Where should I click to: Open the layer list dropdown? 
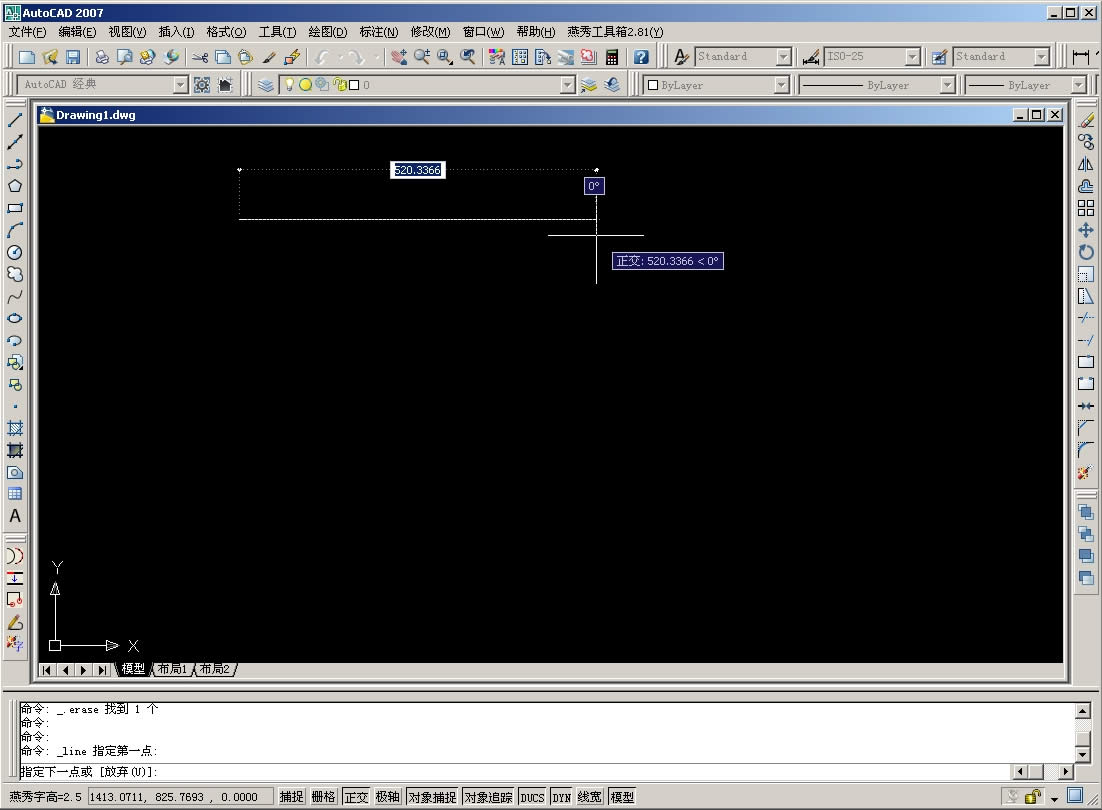pyautogui.click(x=567, y=85)
